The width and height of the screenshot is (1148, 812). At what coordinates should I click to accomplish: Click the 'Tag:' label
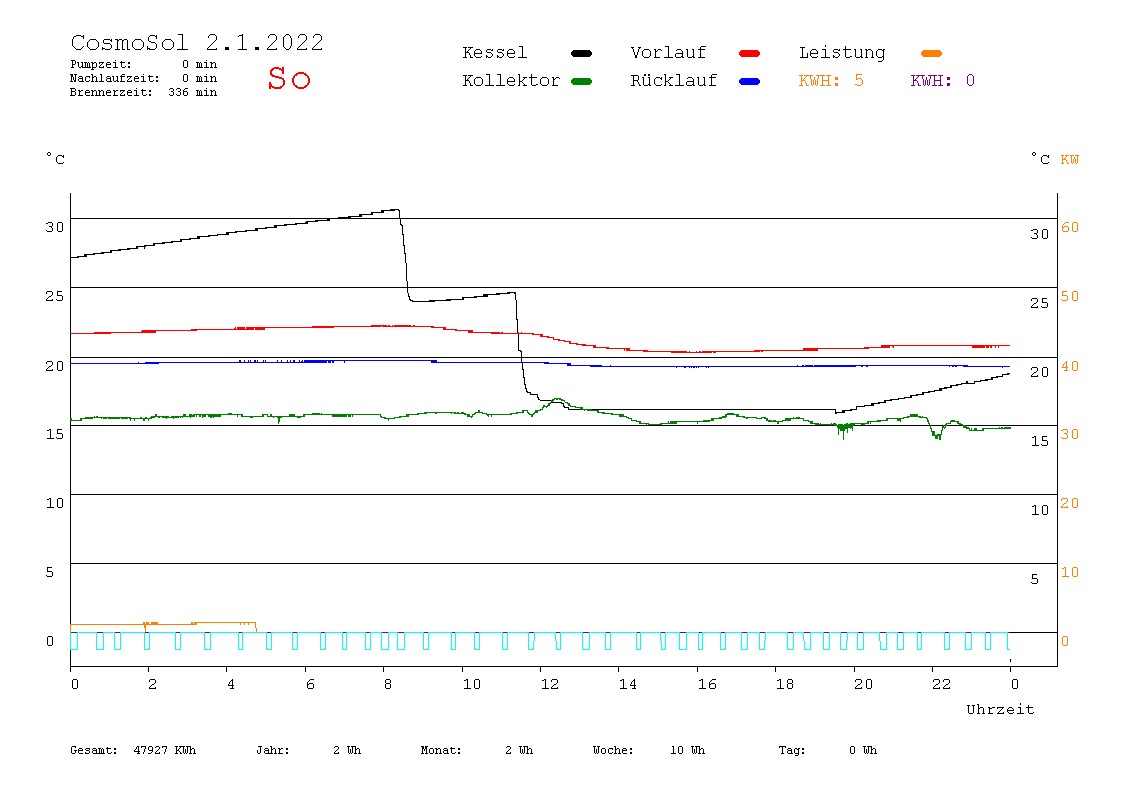click(791, 750)
